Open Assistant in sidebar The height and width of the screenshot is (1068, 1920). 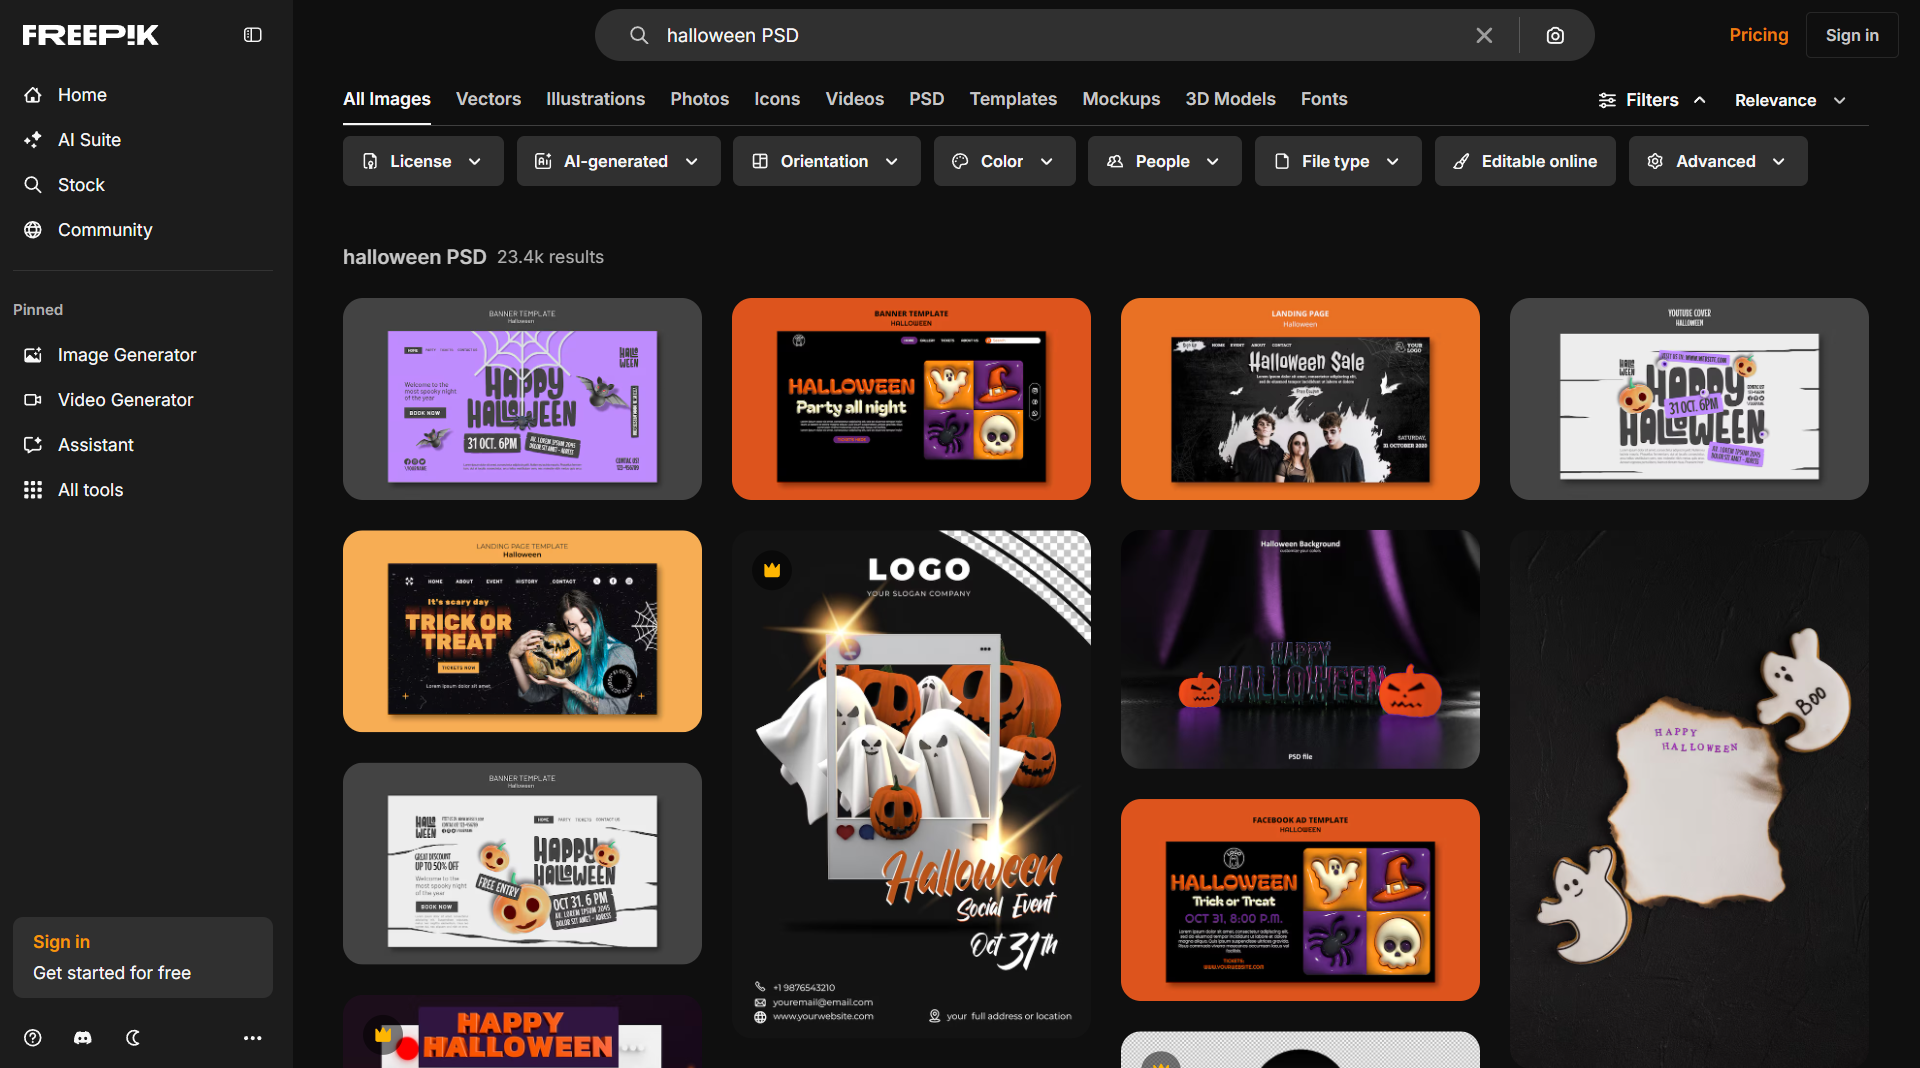click(x=95, y=445)
